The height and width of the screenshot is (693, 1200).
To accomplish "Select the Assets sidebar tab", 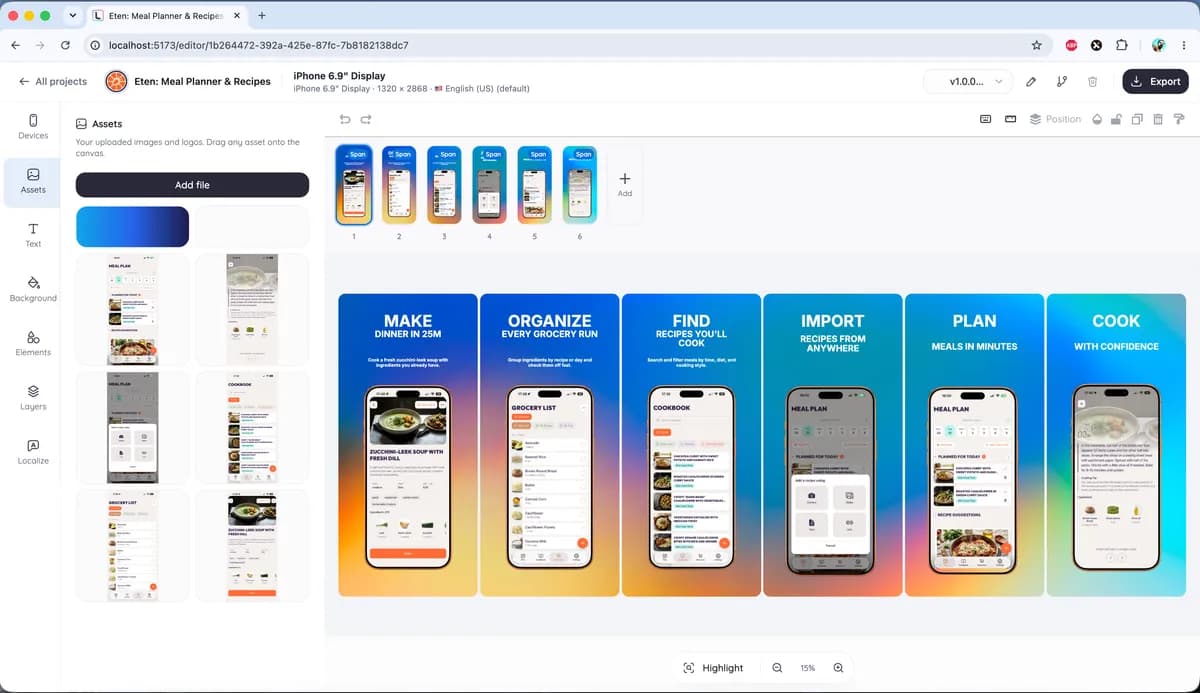I will coord(33,180).
